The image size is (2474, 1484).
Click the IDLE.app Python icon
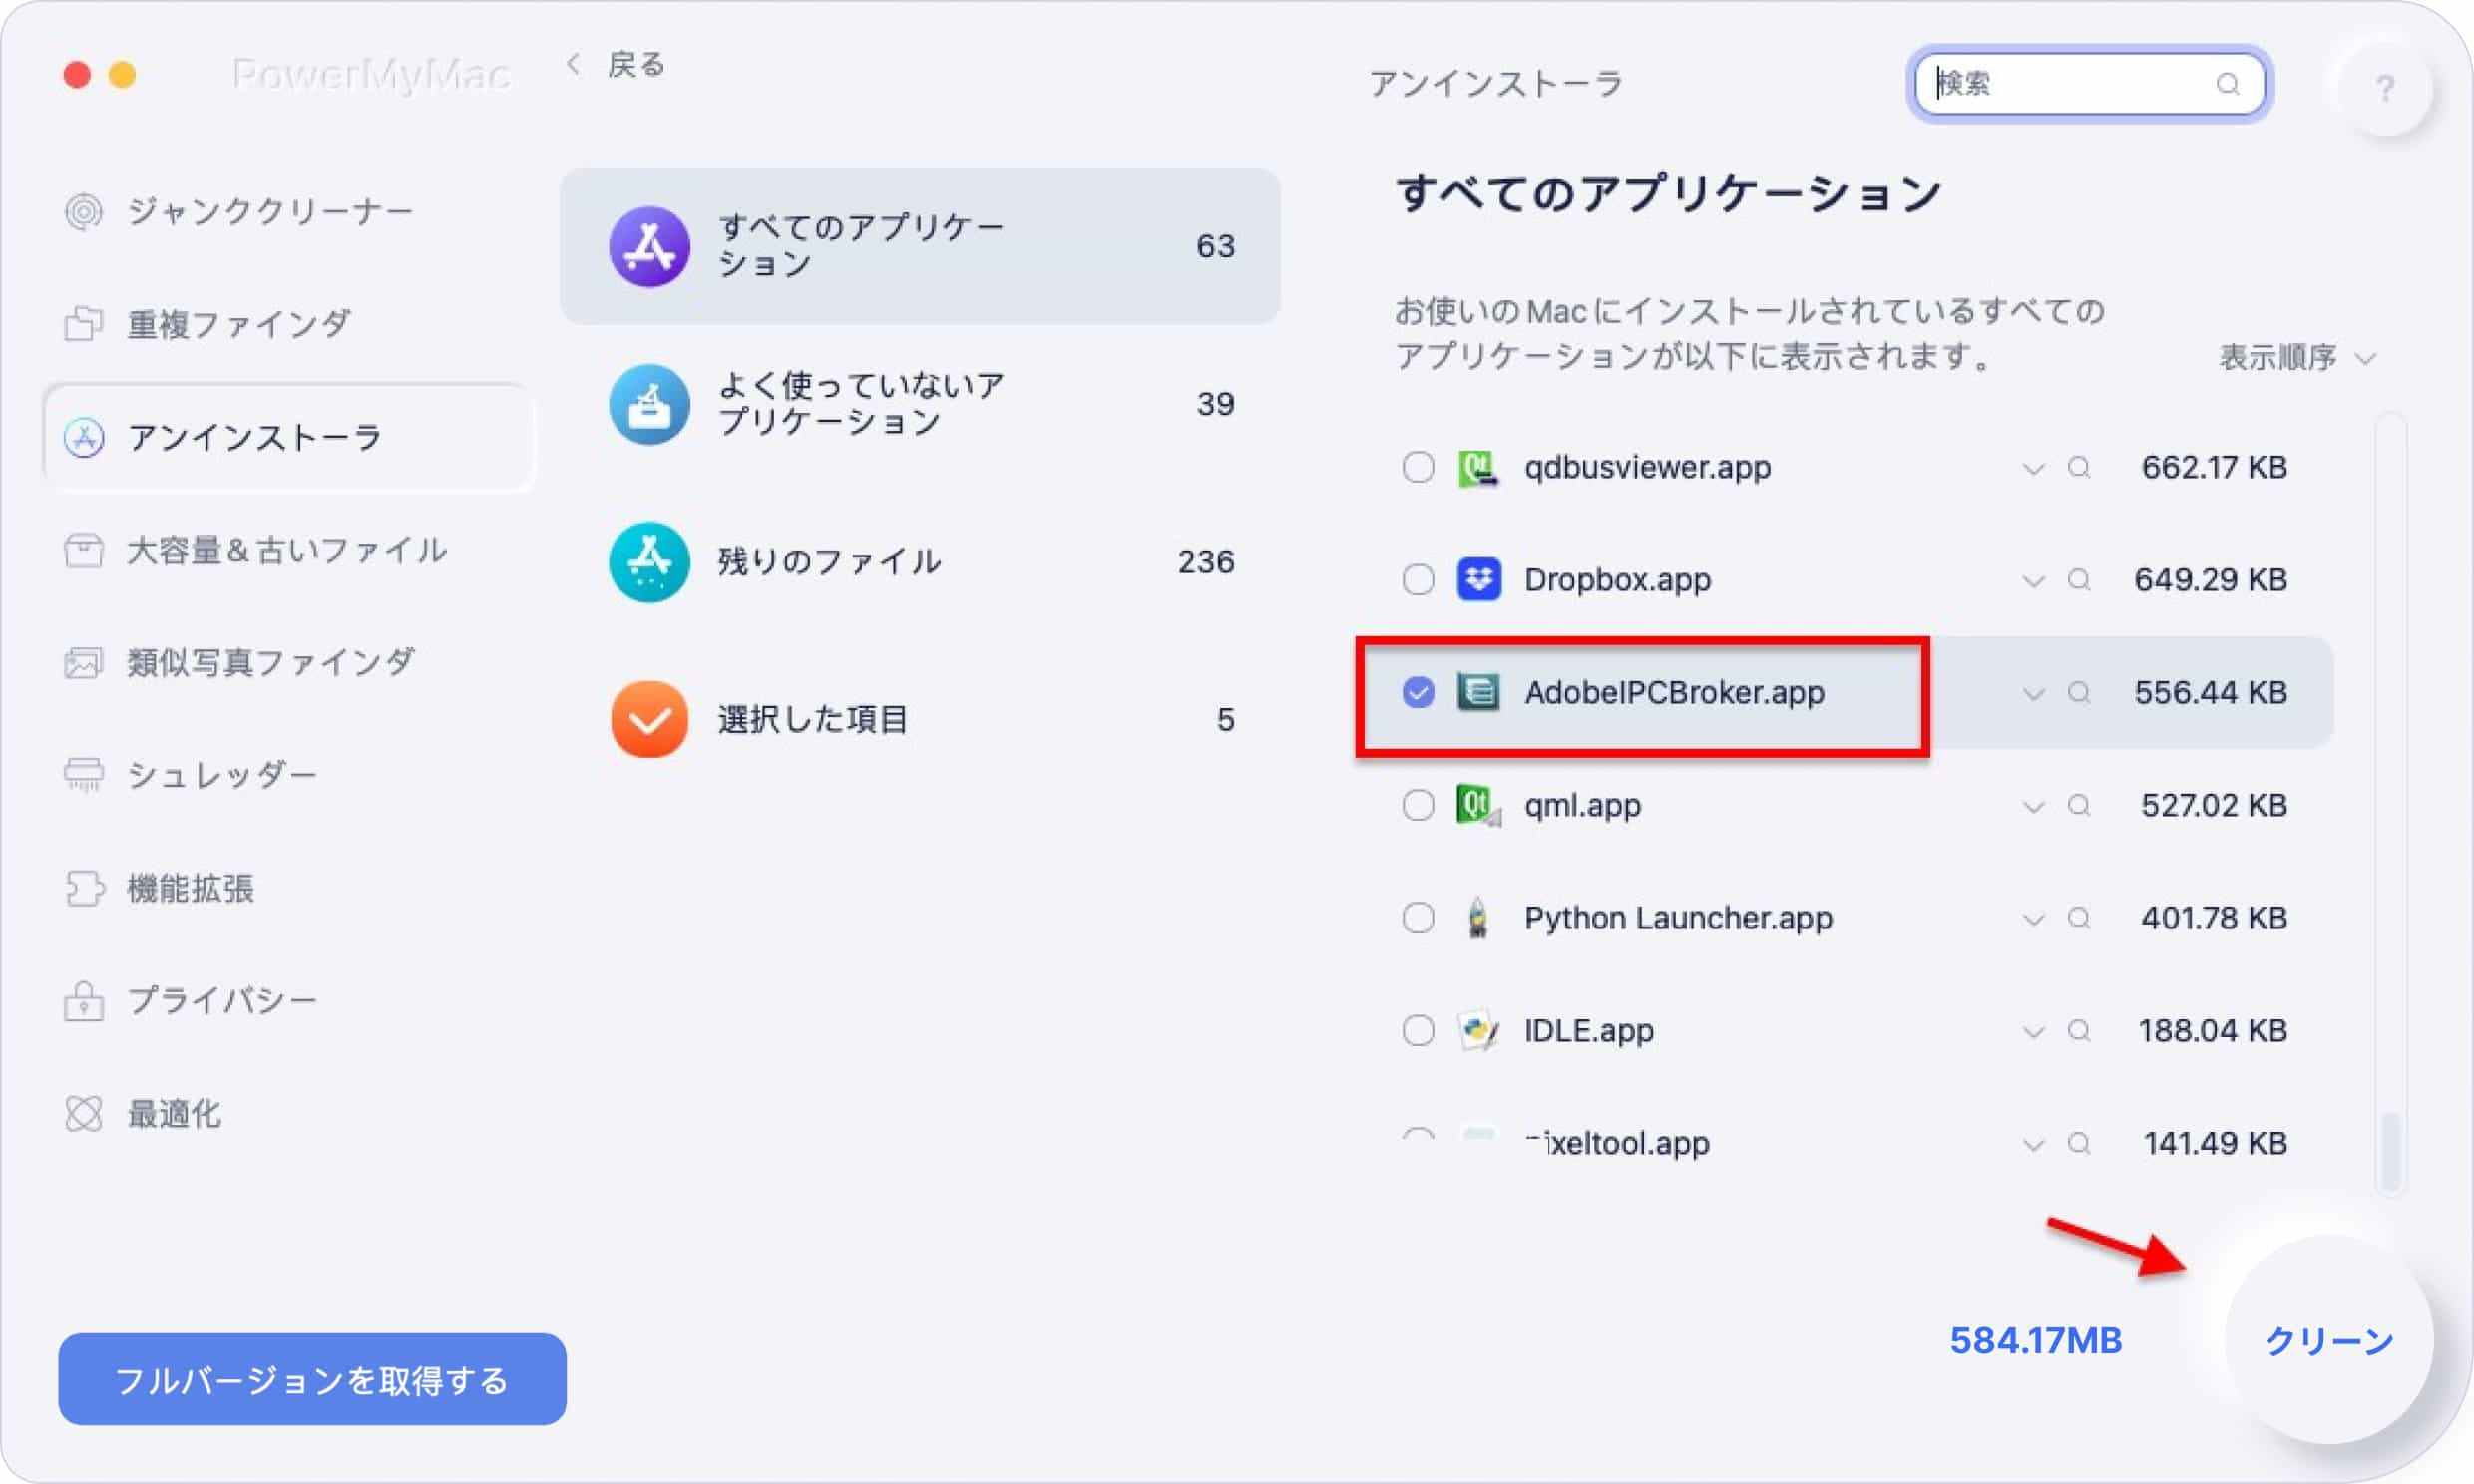1478,1030
